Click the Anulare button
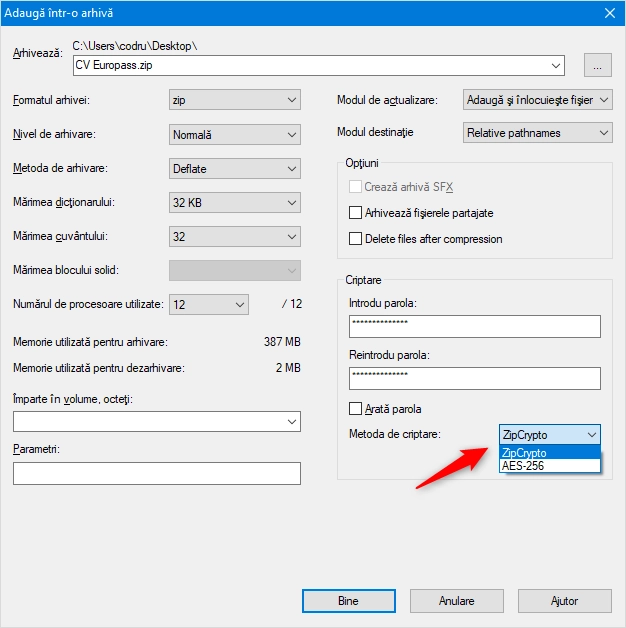The image size is (626, 628). pos(457,601)
